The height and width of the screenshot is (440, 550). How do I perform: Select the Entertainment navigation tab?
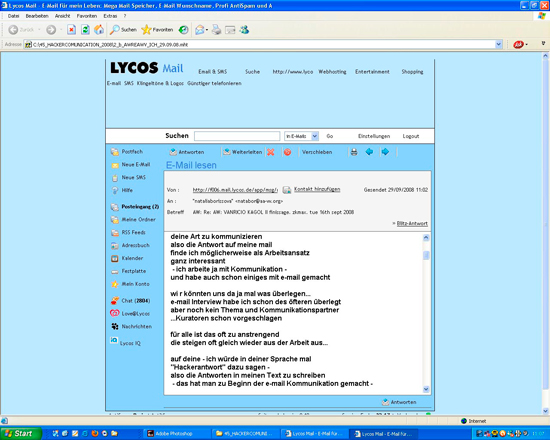(x=372, y=72)
